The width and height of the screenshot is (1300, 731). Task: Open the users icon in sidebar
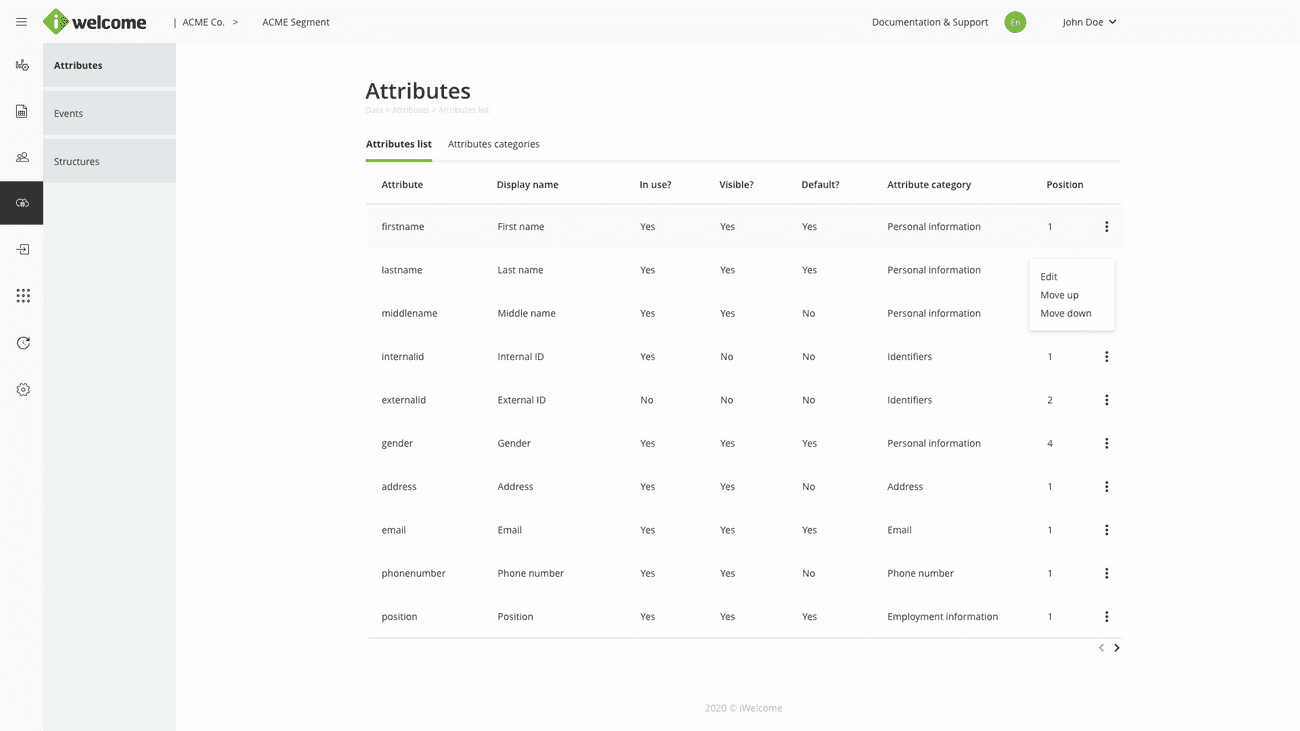point(22,158)
